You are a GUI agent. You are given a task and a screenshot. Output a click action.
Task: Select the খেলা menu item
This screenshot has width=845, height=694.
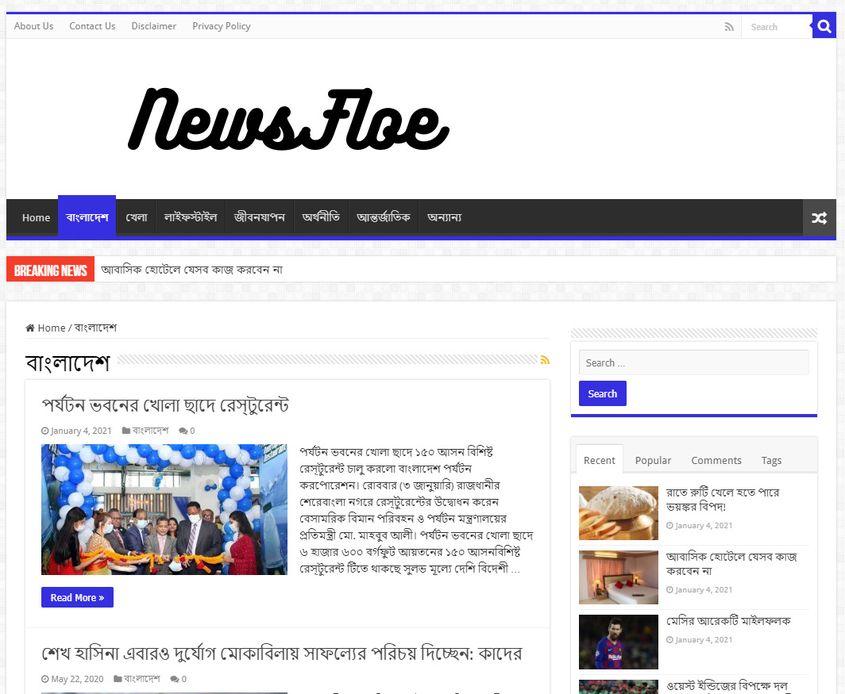click(x=136, y=218)
